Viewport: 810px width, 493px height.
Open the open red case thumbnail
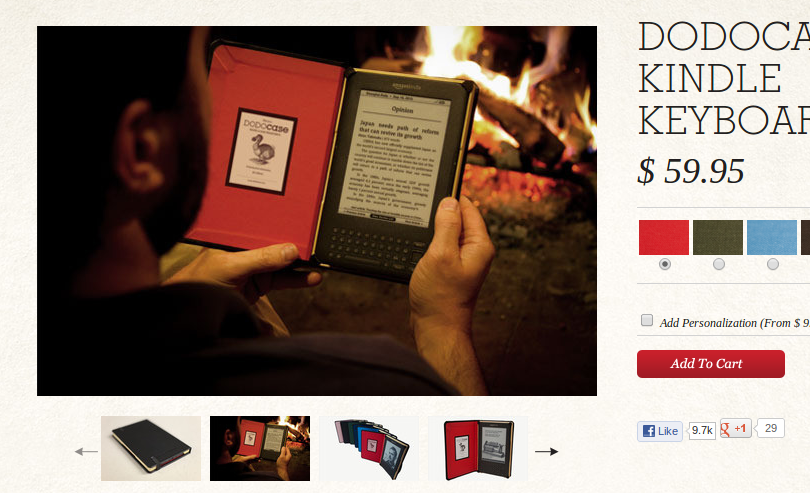pyautogui.click(x=478, y=448)
